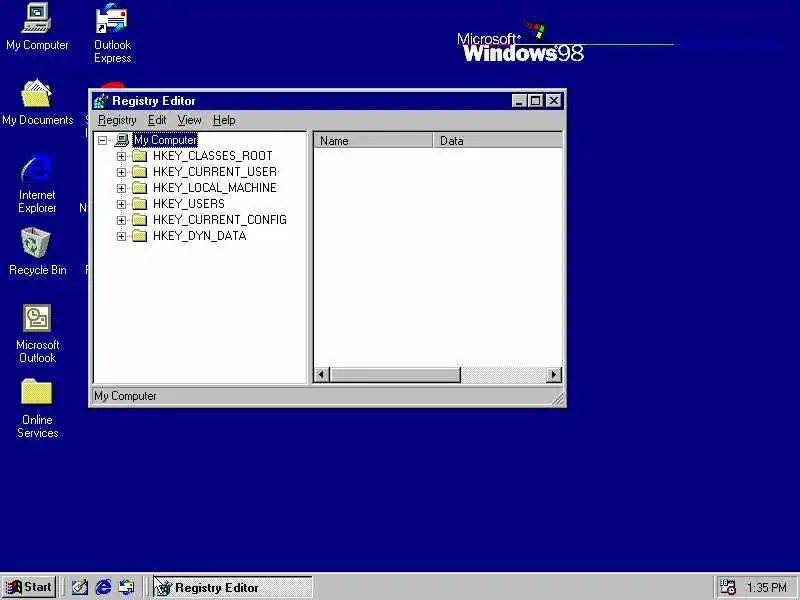Expand the HKEY_CURRENT_USER key
Screen dimensions: 800x600
pos(121,172)
